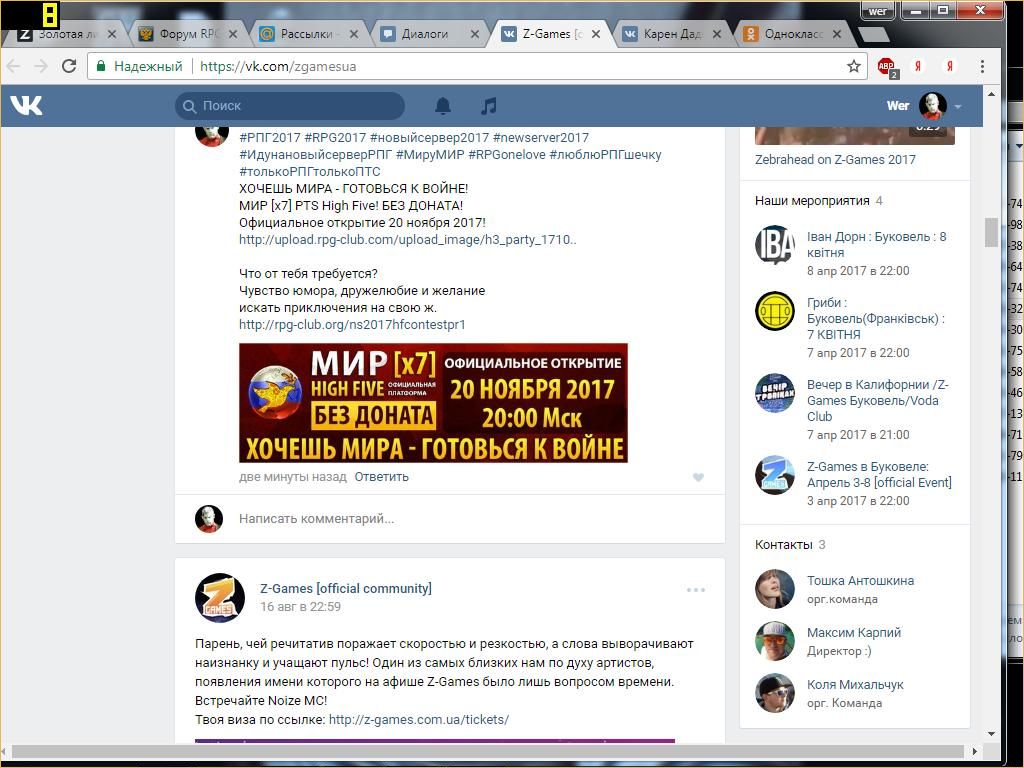This screenshot has width=1024, height=768.
Task: Click the #РПГ2017 hashtag
Action: pos(270,138)
